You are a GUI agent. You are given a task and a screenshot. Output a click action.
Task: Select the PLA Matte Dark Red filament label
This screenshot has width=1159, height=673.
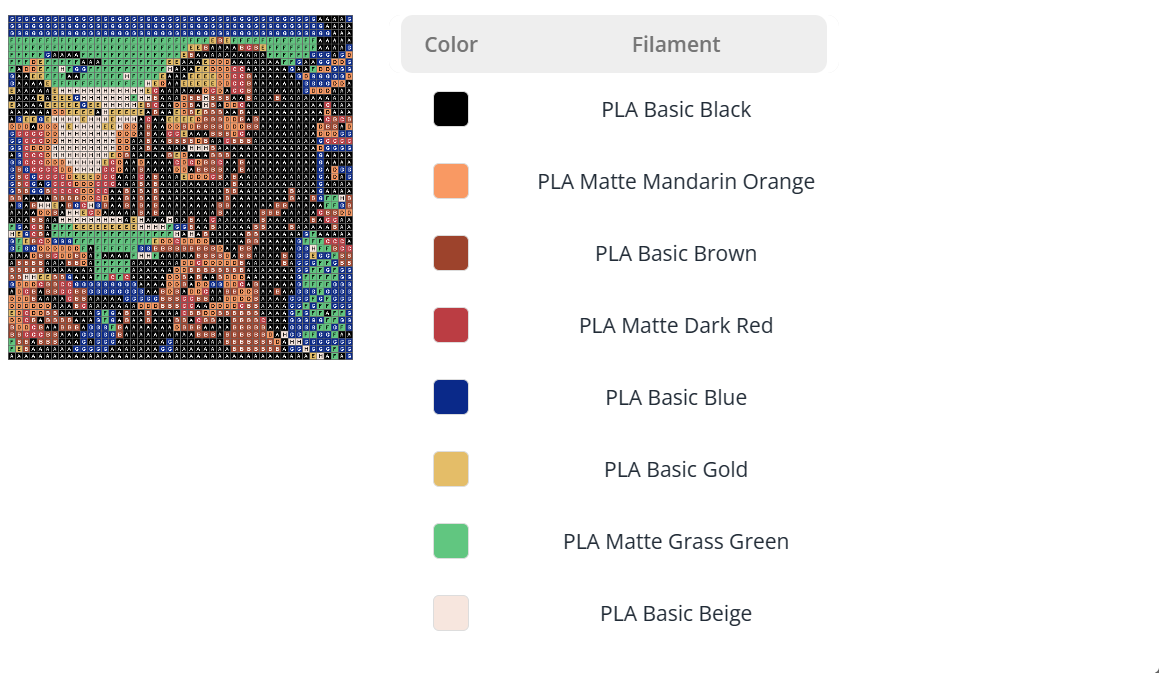coord(676,325)
